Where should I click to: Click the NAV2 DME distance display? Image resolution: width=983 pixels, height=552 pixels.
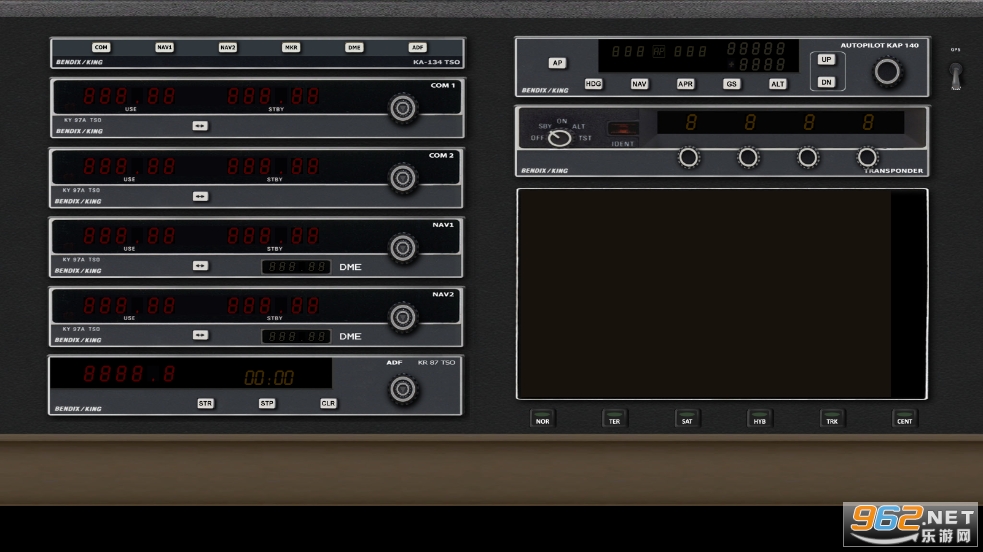pyautogui.click(x=296, y=336)
